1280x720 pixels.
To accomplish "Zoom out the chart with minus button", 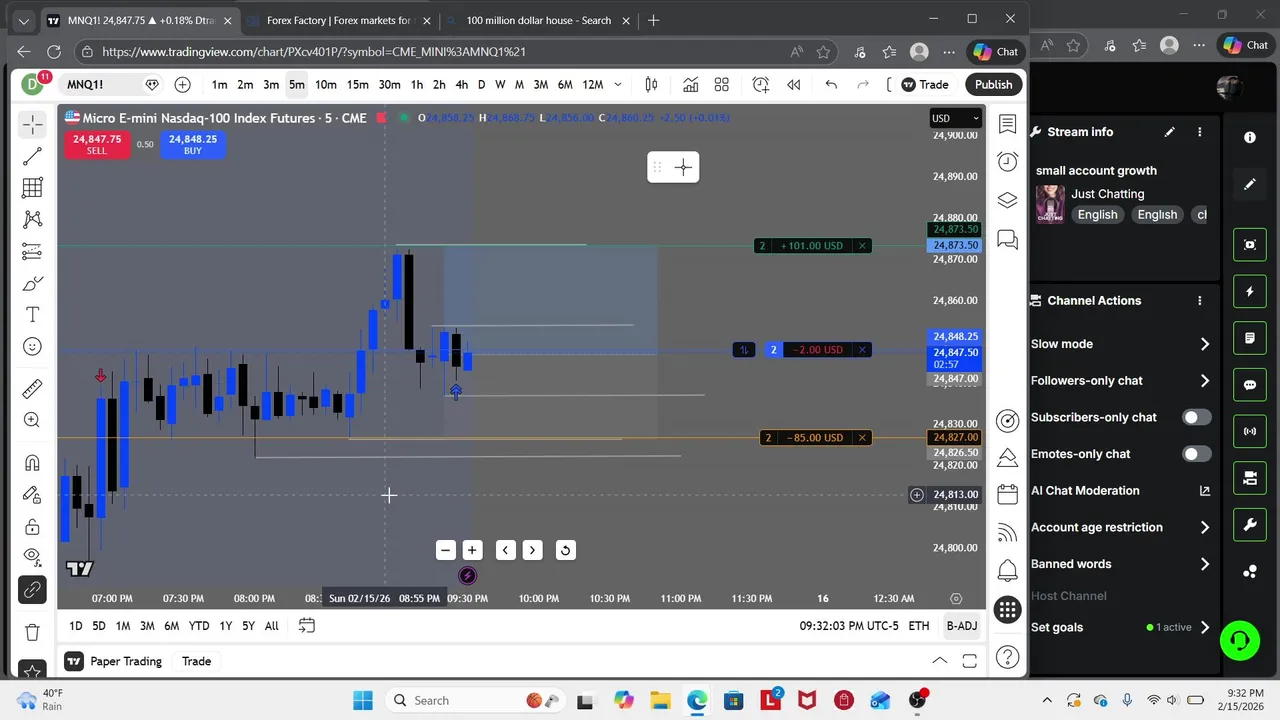I will pyautogui.click(x=445, y=550).
